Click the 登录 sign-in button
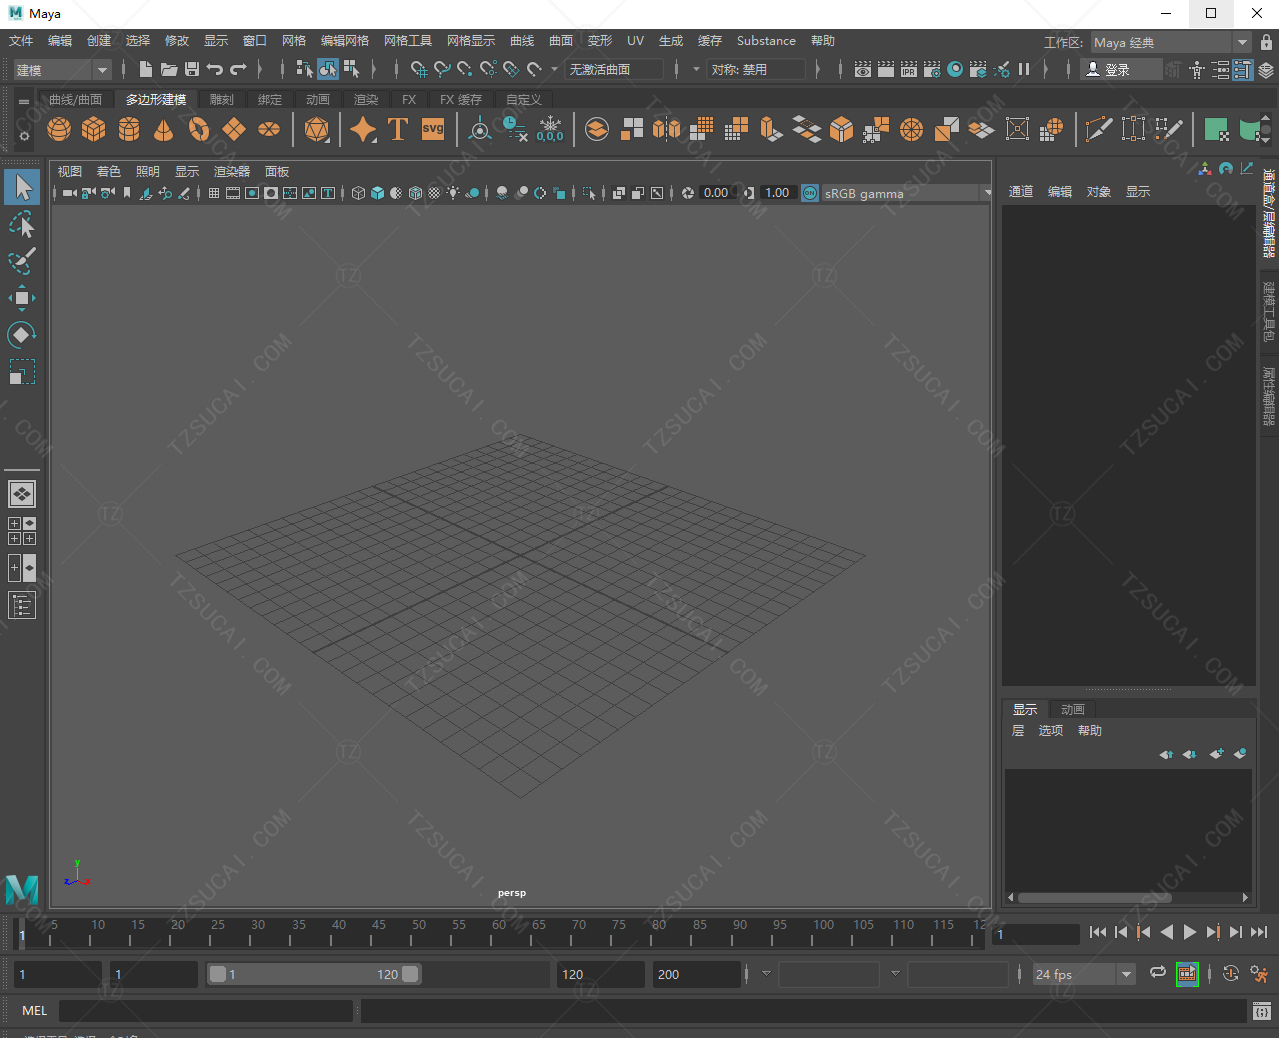Viewport: 1279px width, 1038px height. 1117,69
